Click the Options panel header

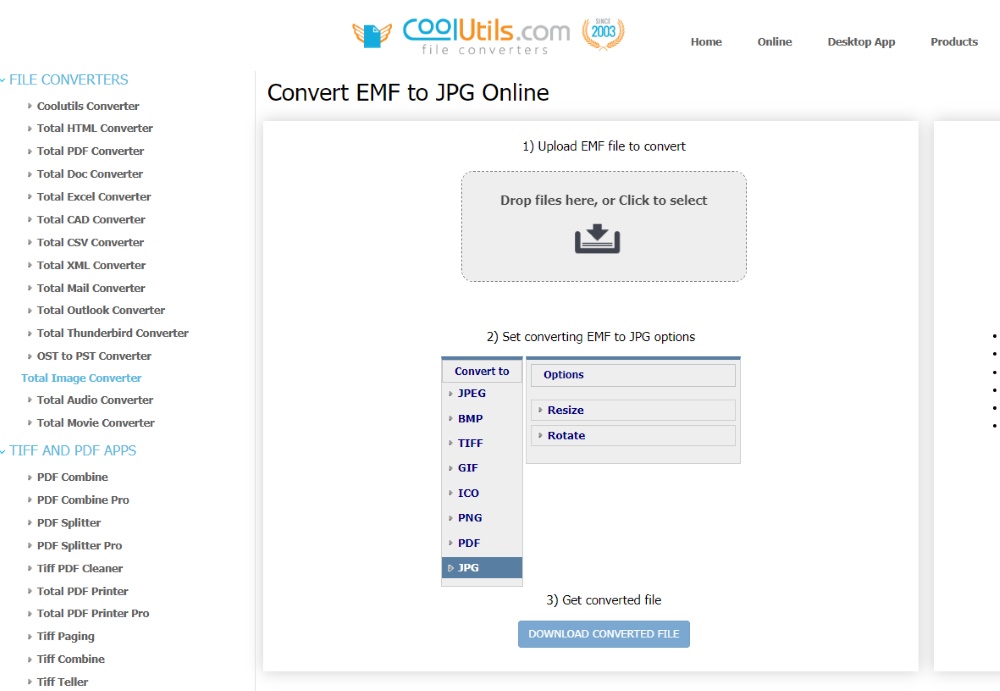[633, 375]
